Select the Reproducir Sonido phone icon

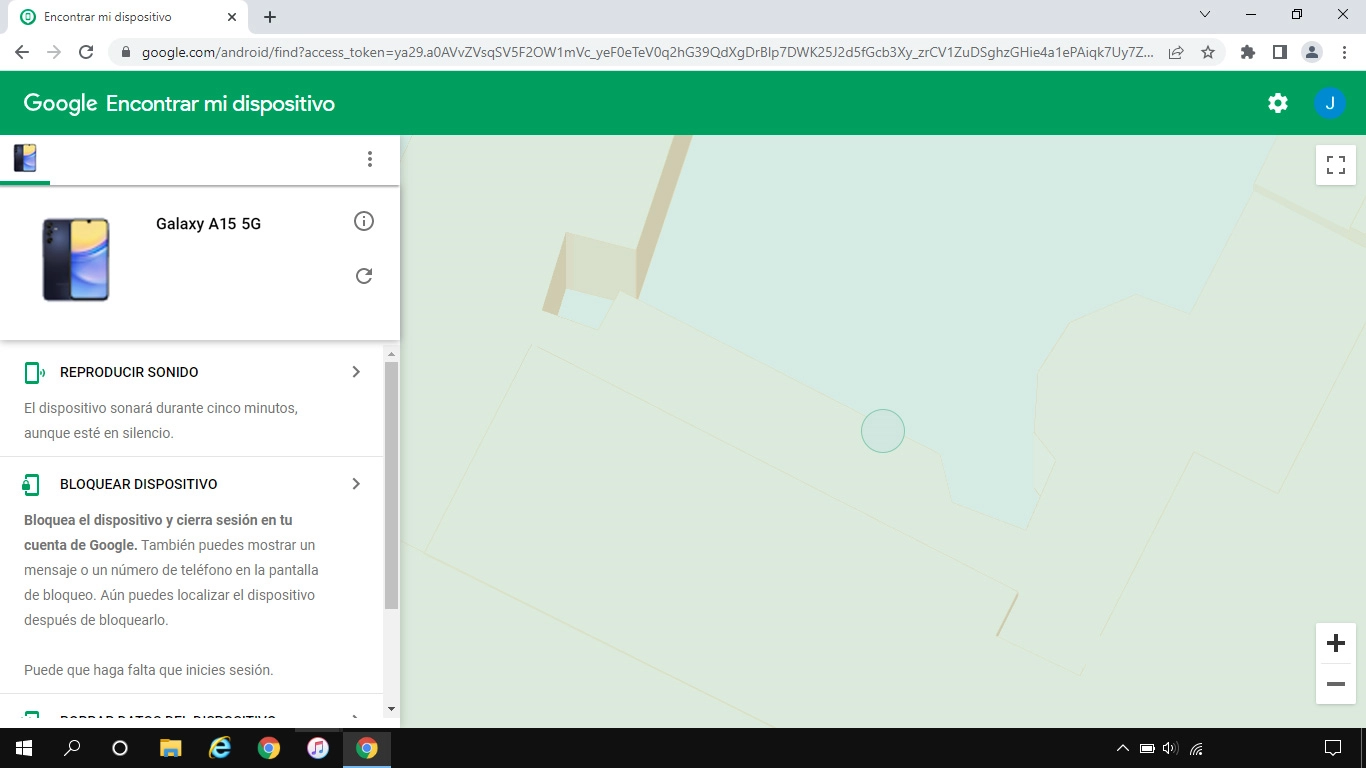31,371
